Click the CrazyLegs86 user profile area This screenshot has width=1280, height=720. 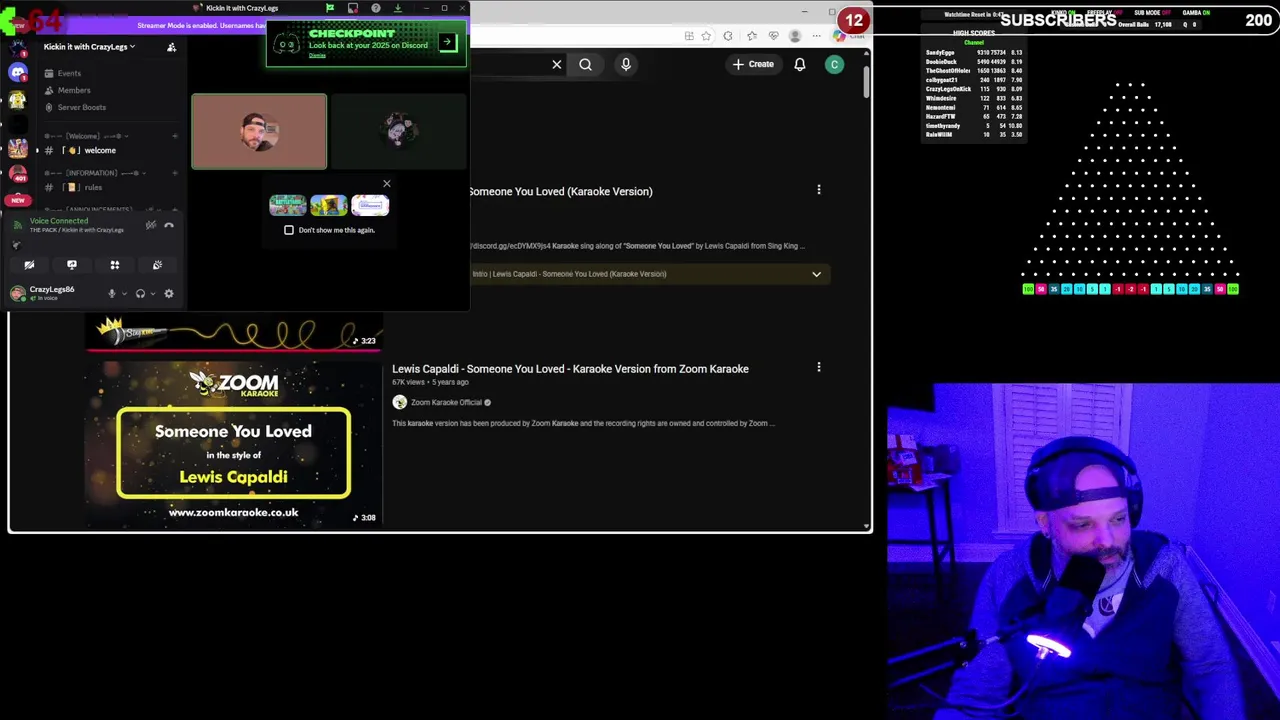tap(54, 293)
